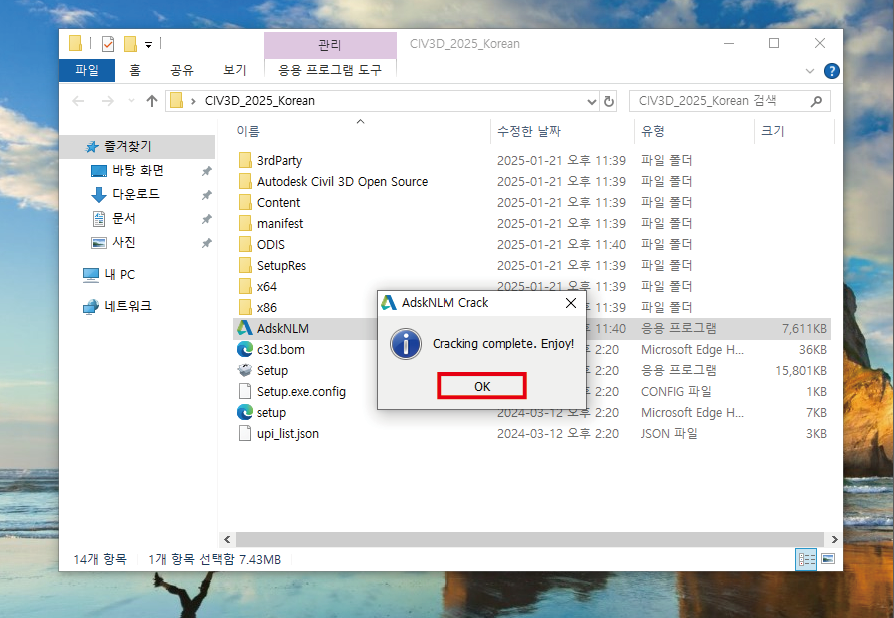Click the back navigation arrow
This screenshot has width=894, height=618.
point(78,101)
